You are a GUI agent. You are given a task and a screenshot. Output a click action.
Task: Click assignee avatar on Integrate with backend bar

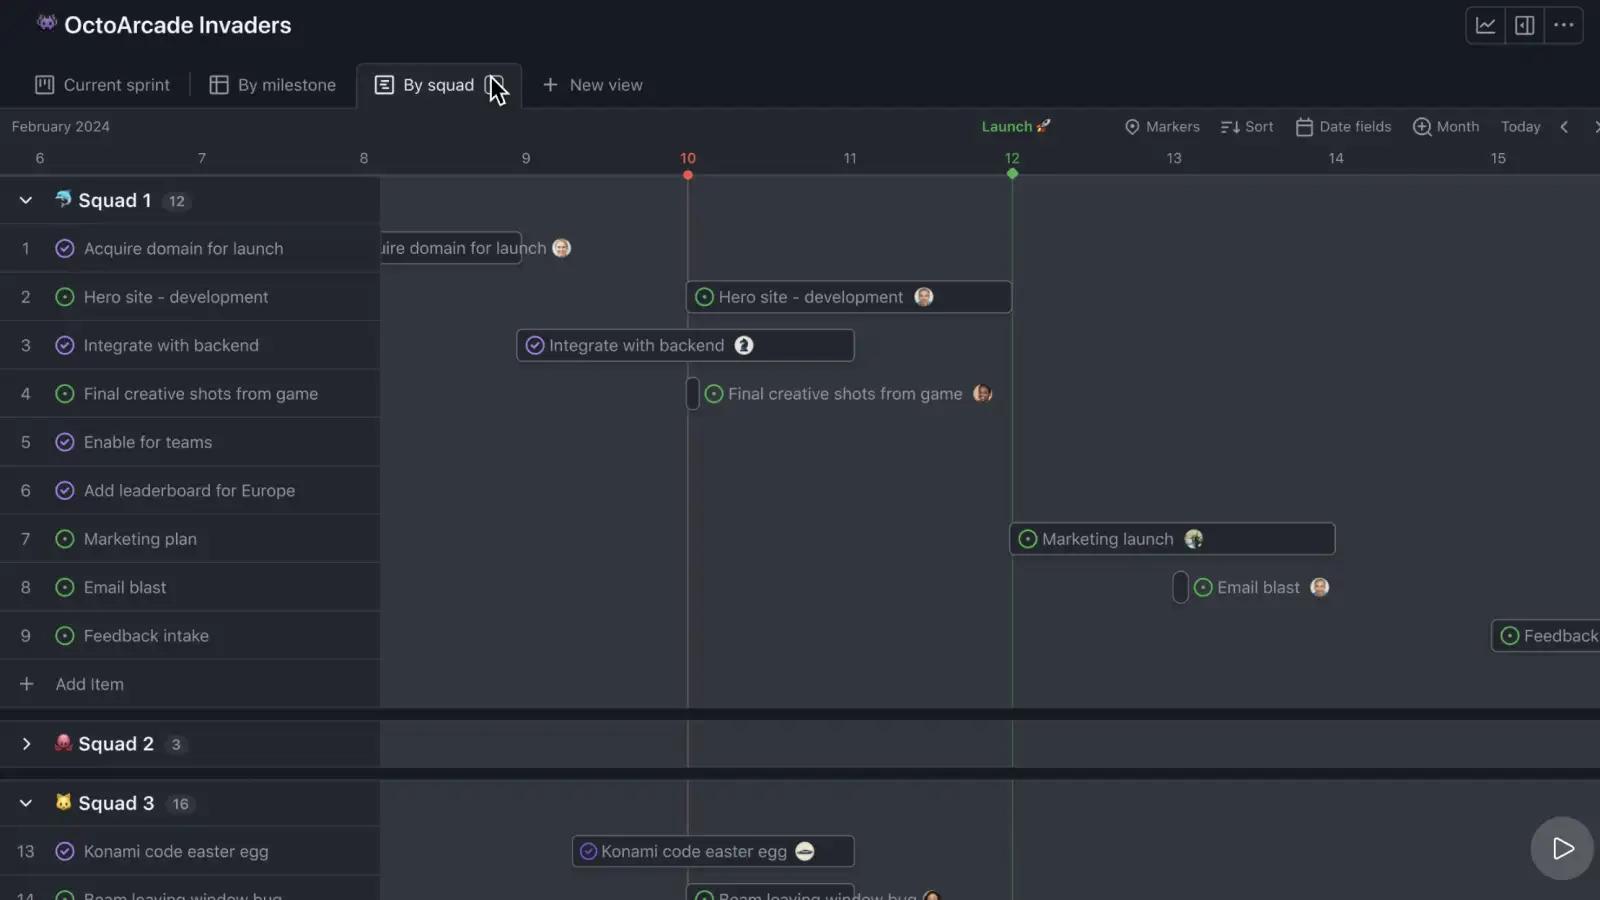(744, 346)
